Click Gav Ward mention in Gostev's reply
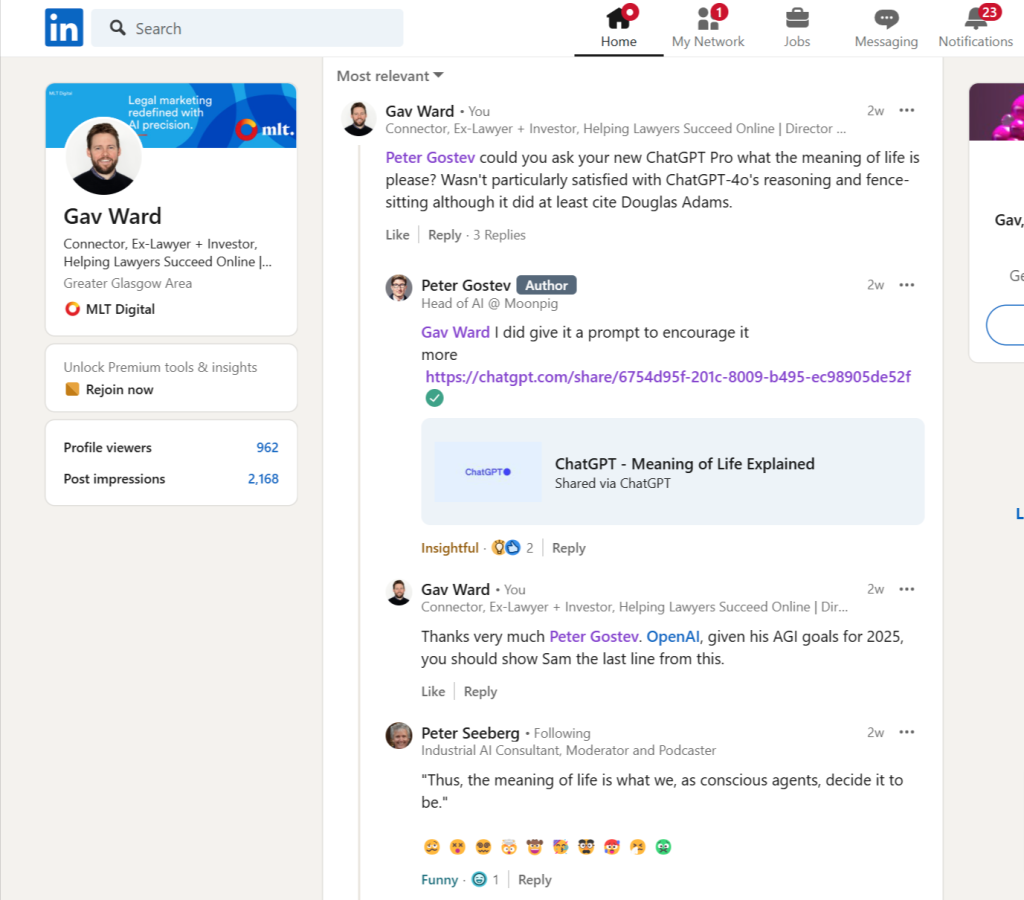Image resolution: width=1024 pixels, height=900 pixels. pos(455,332)
